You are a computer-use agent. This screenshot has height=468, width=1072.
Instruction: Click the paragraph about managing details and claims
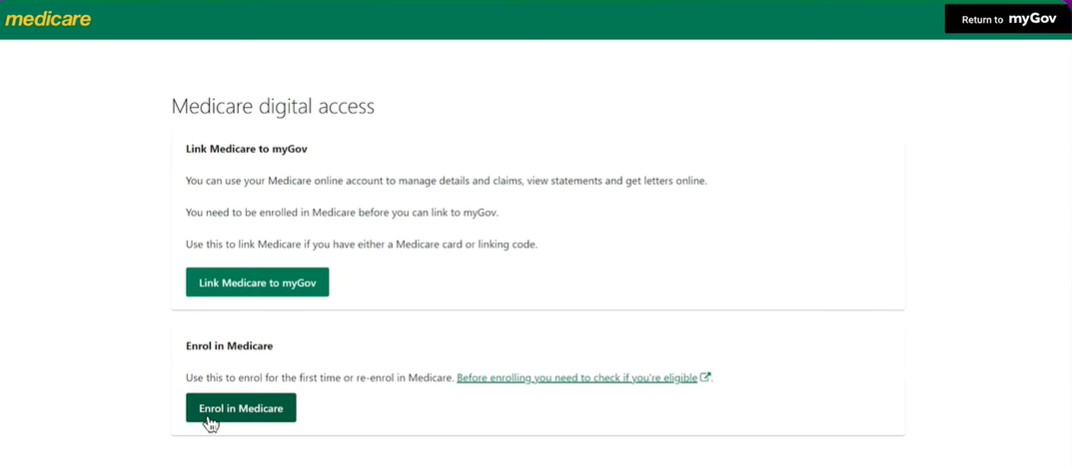[446, 181]
